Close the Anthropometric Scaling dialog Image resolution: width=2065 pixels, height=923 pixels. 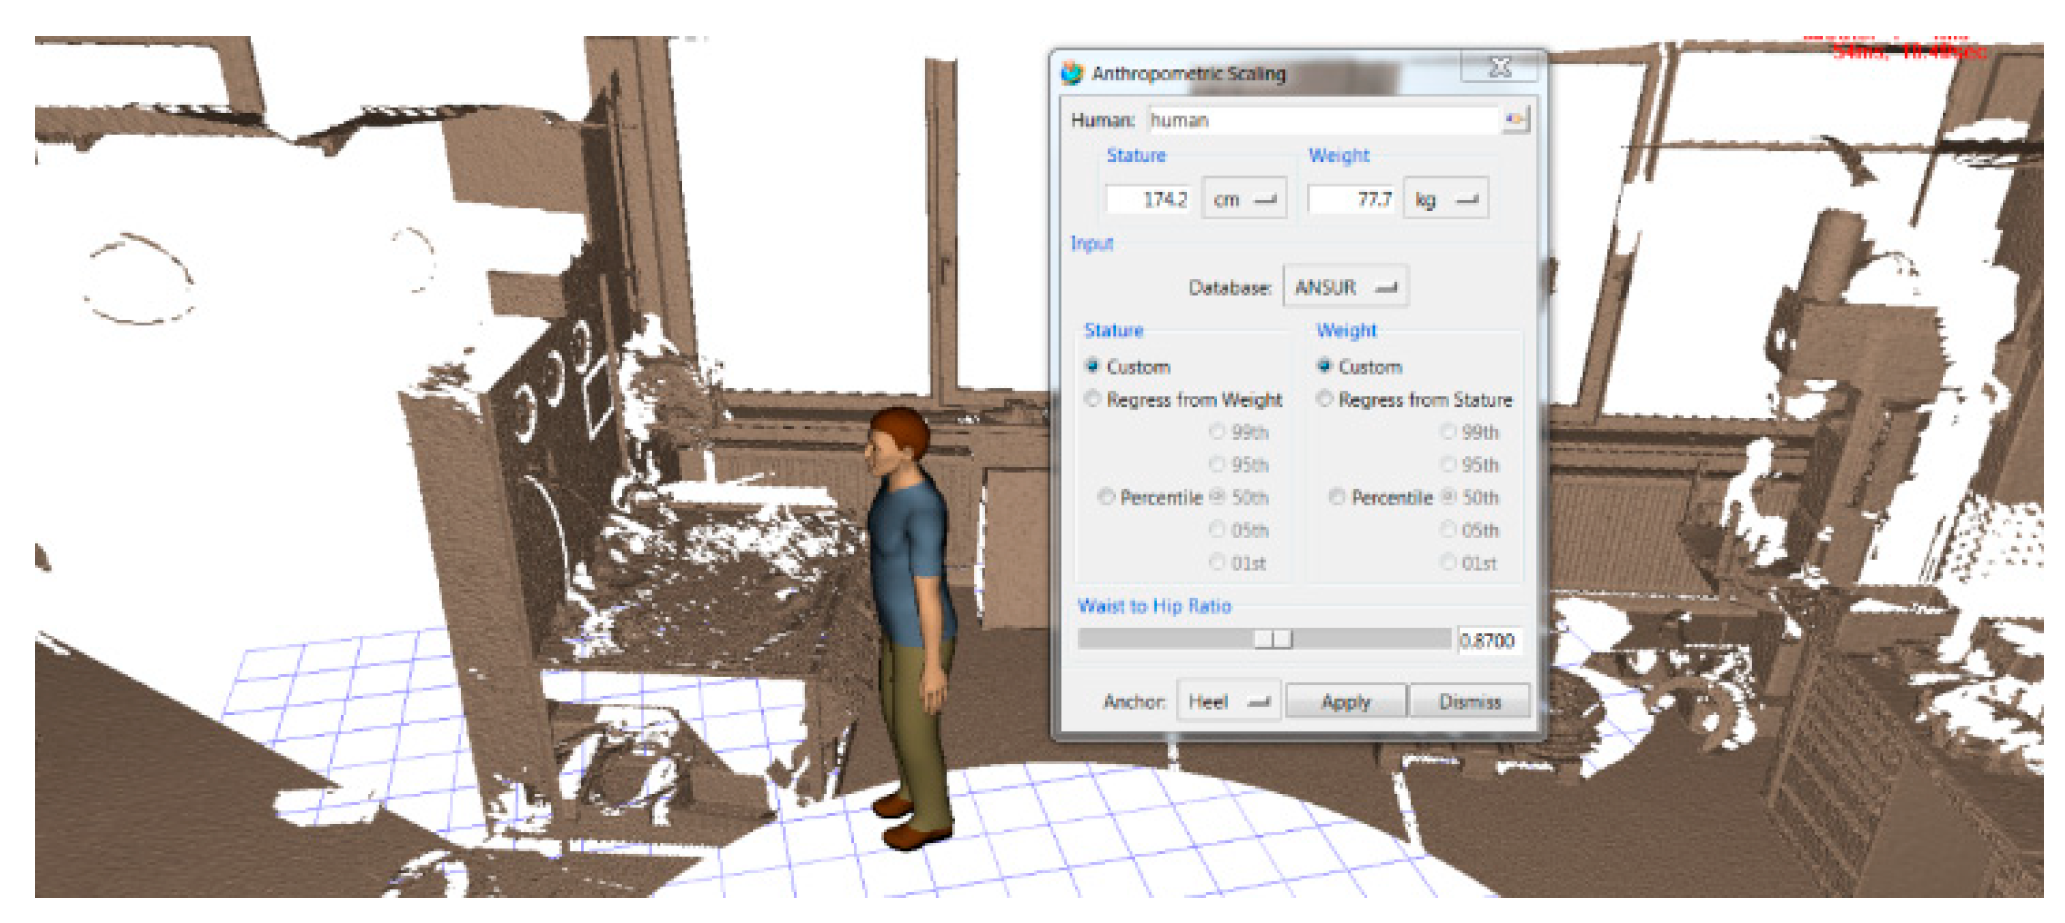click(x=1499, y=68)
